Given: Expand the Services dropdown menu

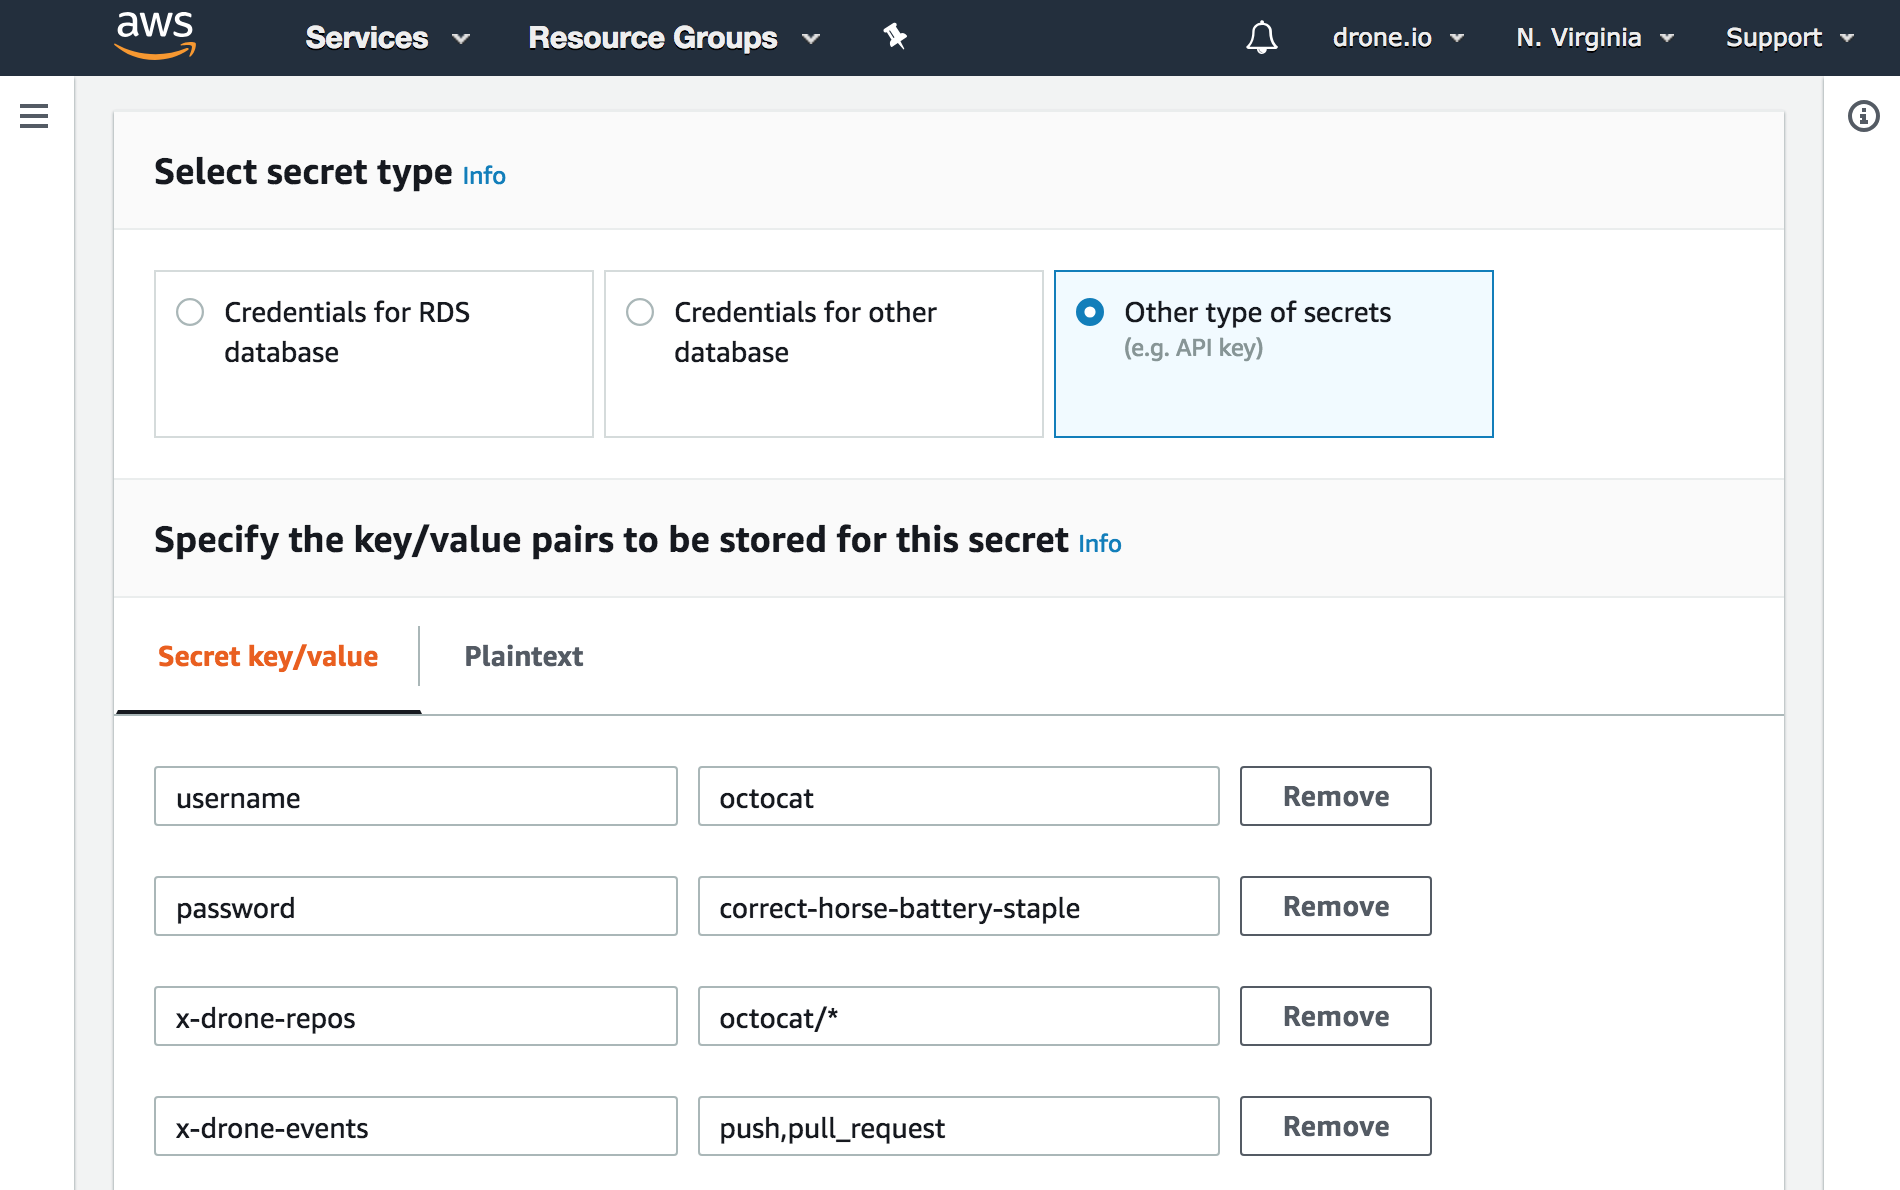Looking at the screenshot, I should [387, 38].
